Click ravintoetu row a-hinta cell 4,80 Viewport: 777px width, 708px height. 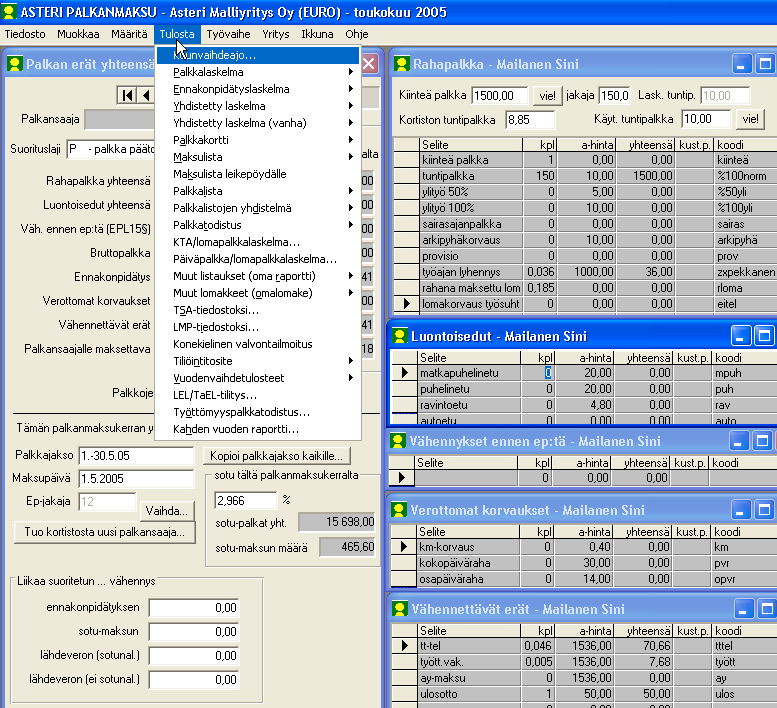[584, 405]
